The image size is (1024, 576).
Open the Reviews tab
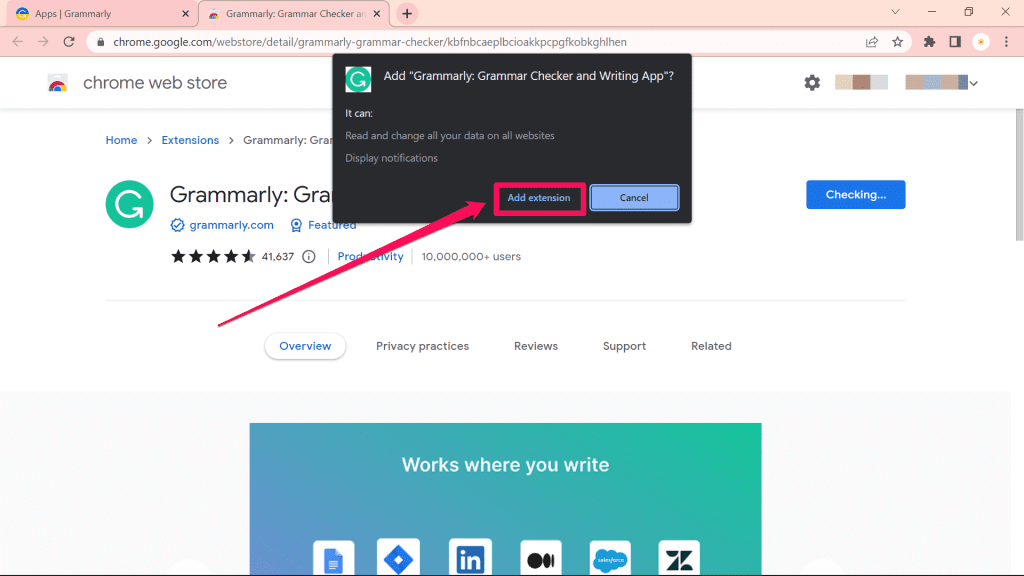pyautogui.click(x=535, y=345)
